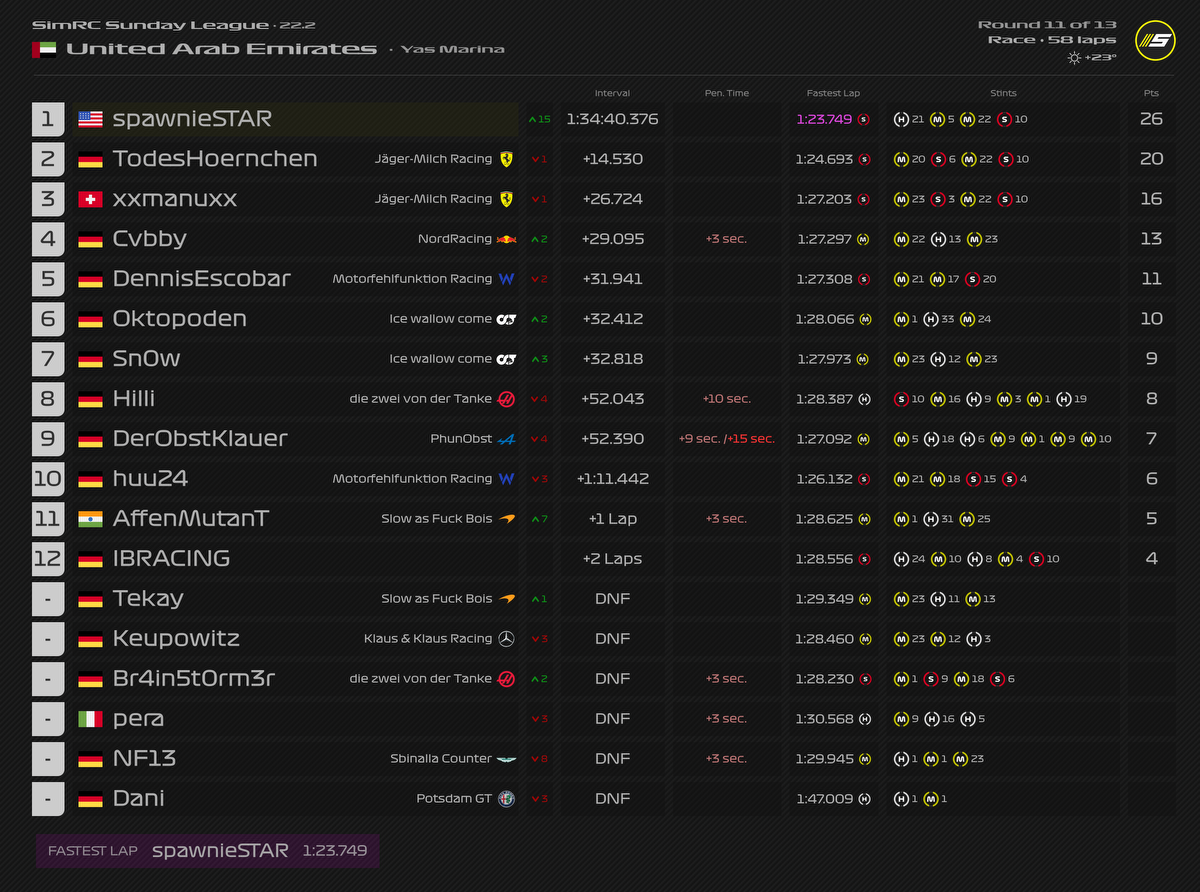Click the Mercedes logo beside Klaus & Klaus Racing

[507, 639]
